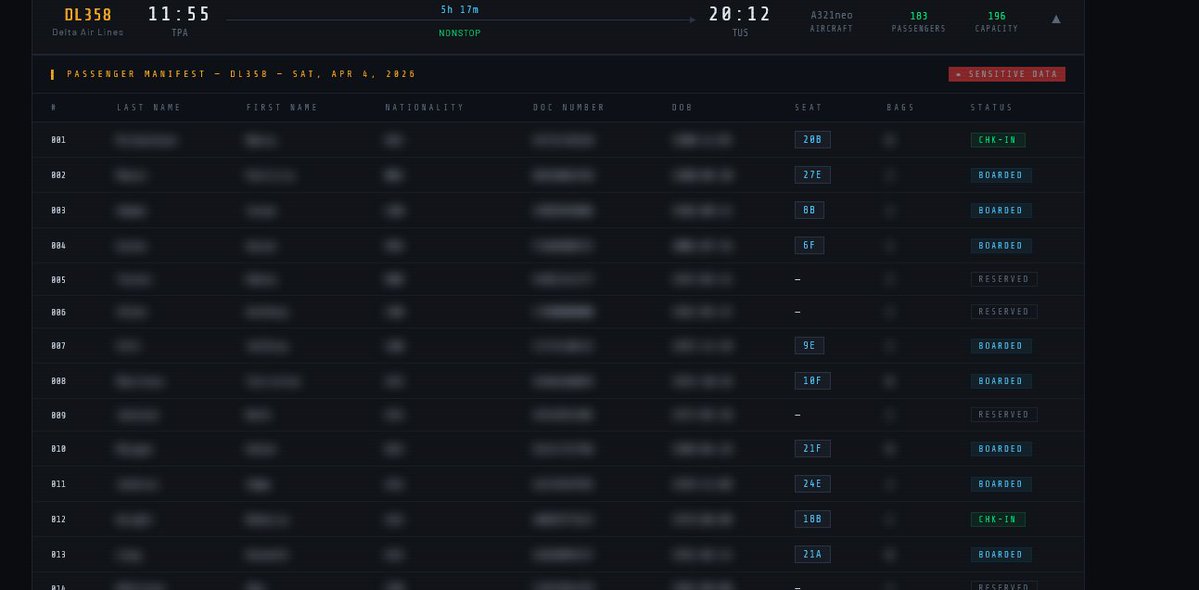1199x590 pixels.
Task: Click the NATIONALITY column header
Action: pos(424,108)
